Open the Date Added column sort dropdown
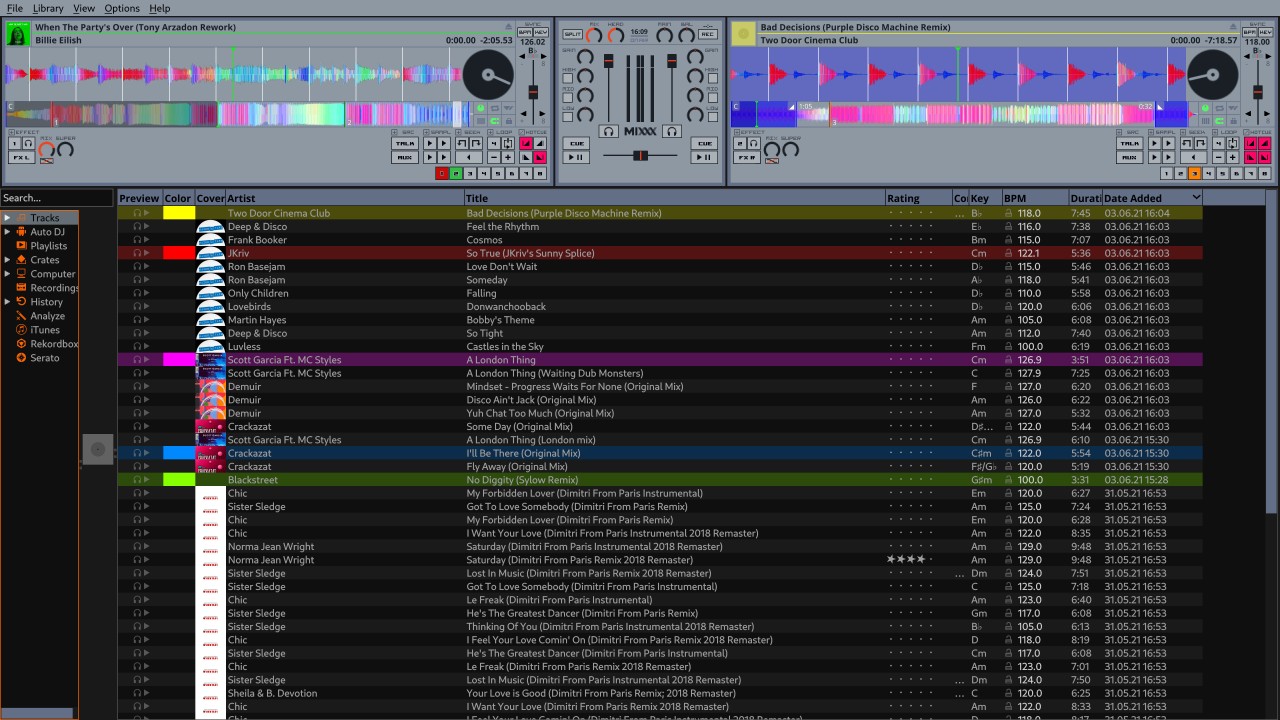The height and width of the screenshot is (720, 1280). point(1196,197)
